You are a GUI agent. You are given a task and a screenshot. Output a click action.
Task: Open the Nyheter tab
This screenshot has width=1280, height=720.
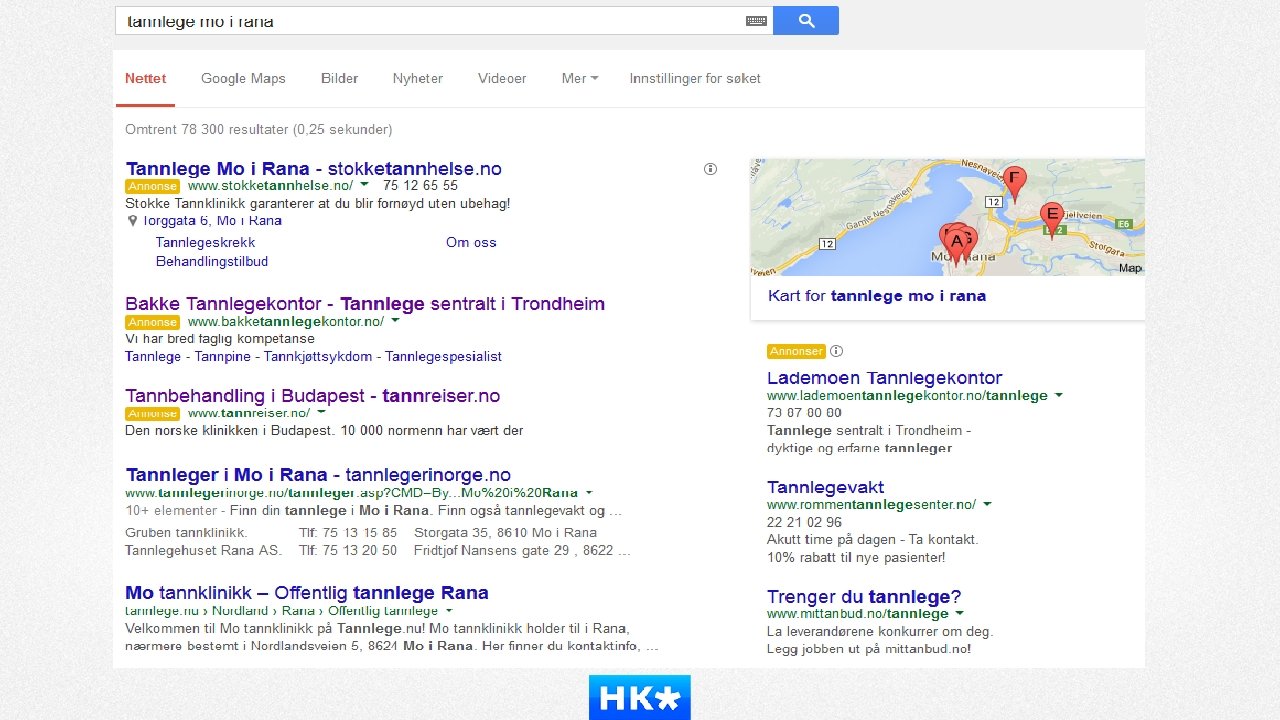click(418, 79)
